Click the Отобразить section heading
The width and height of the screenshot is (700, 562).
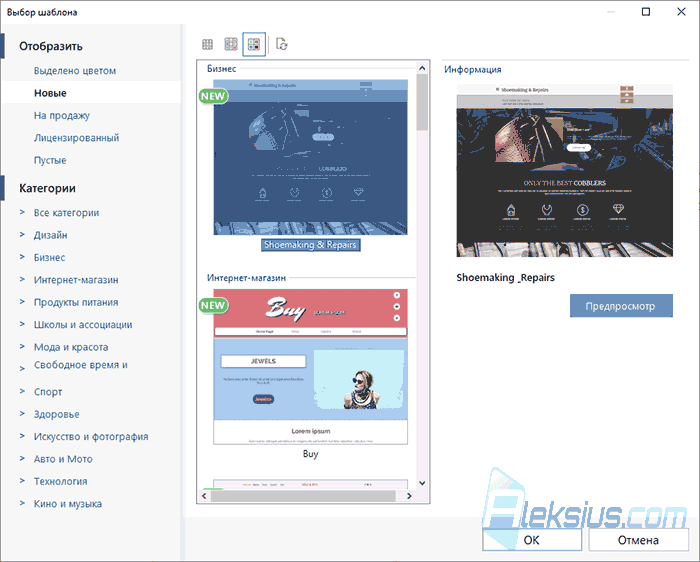(51, 46)
